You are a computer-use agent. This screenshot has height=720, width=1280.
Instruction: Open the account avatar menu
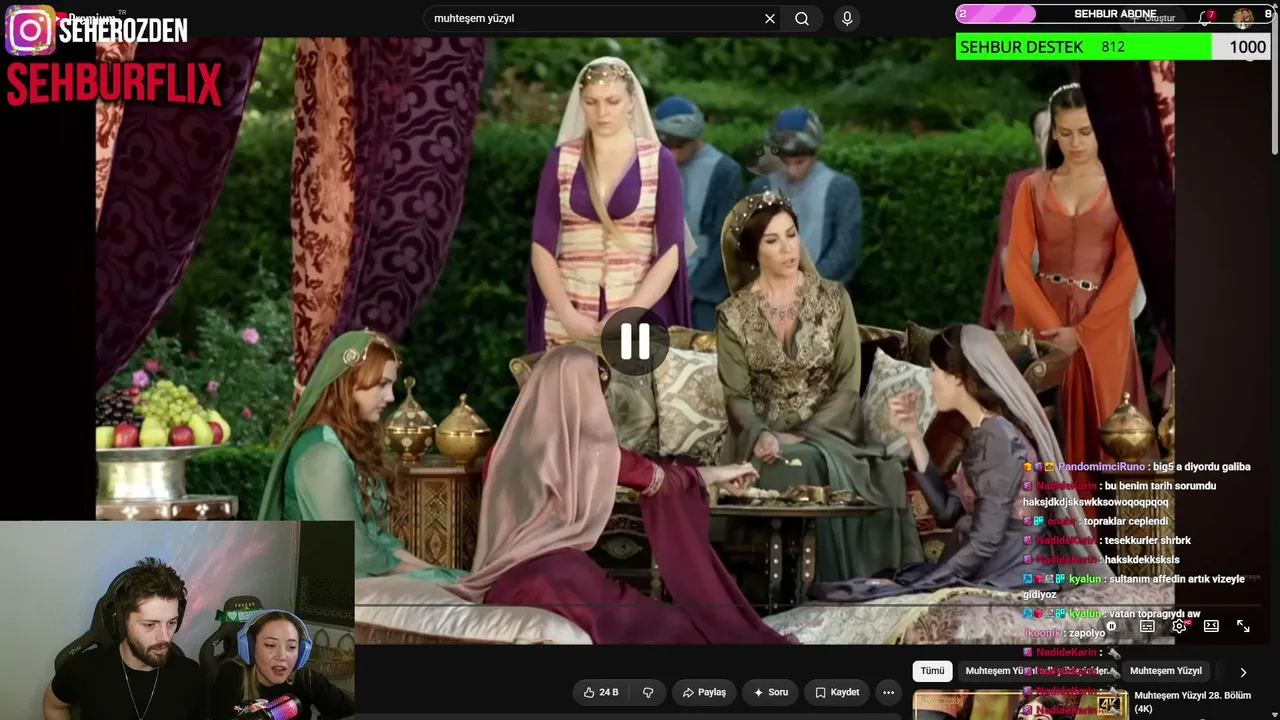coord(1243,18)
